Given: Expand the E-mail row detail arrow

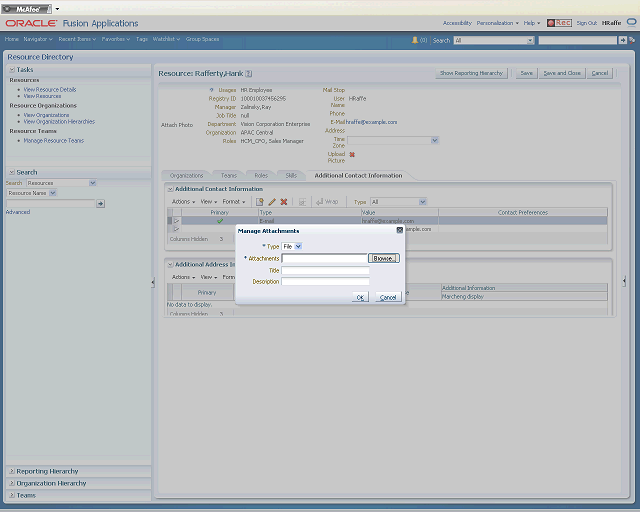Looking at the screenshot, I should coord(177,221).
